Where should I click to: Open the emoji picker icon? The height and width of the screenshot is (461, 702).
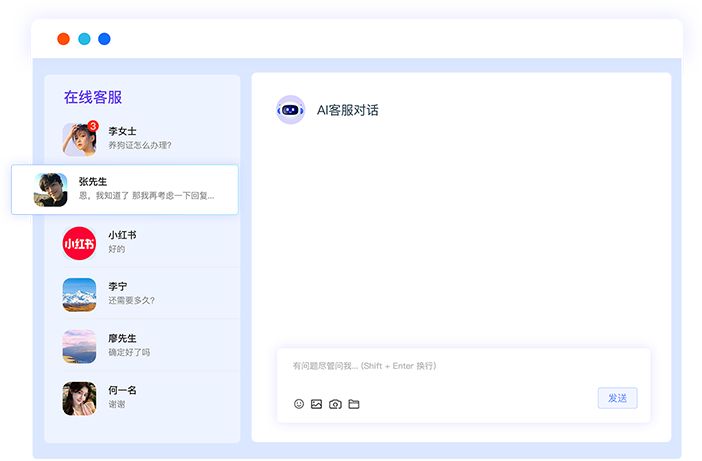point(299,404)
